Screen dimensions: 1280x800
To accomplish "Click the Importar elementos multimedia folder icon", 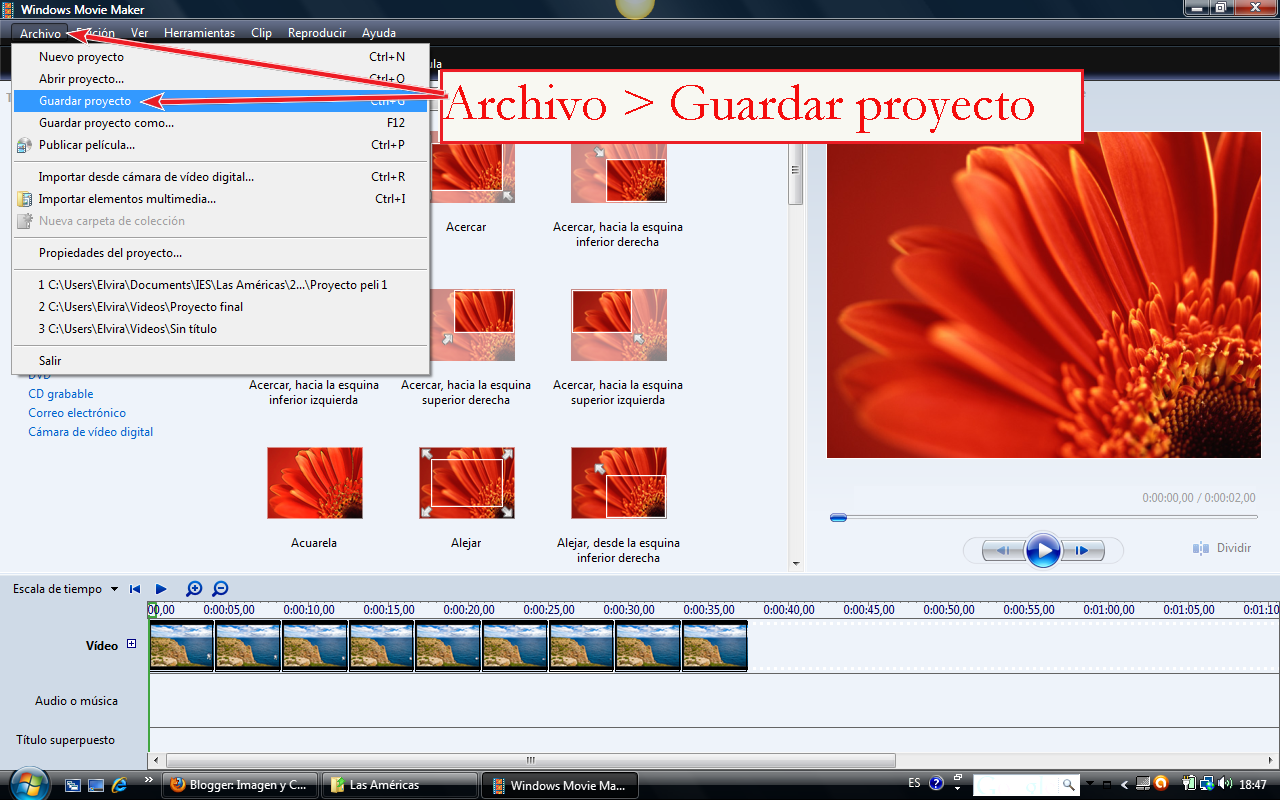I will tap(25, 199).
